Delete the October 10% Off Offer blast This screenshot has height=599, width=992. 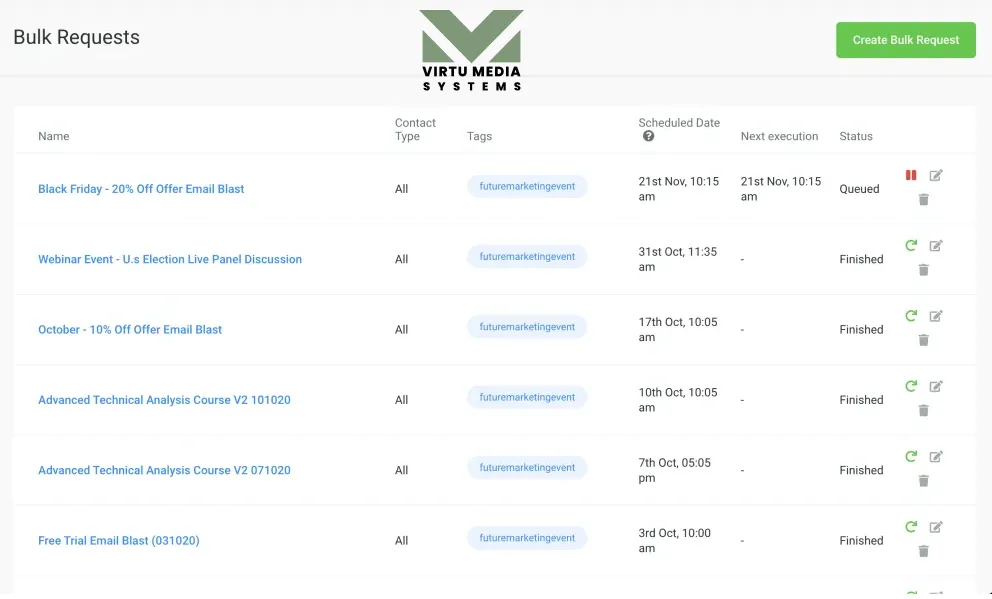(924, 340)
